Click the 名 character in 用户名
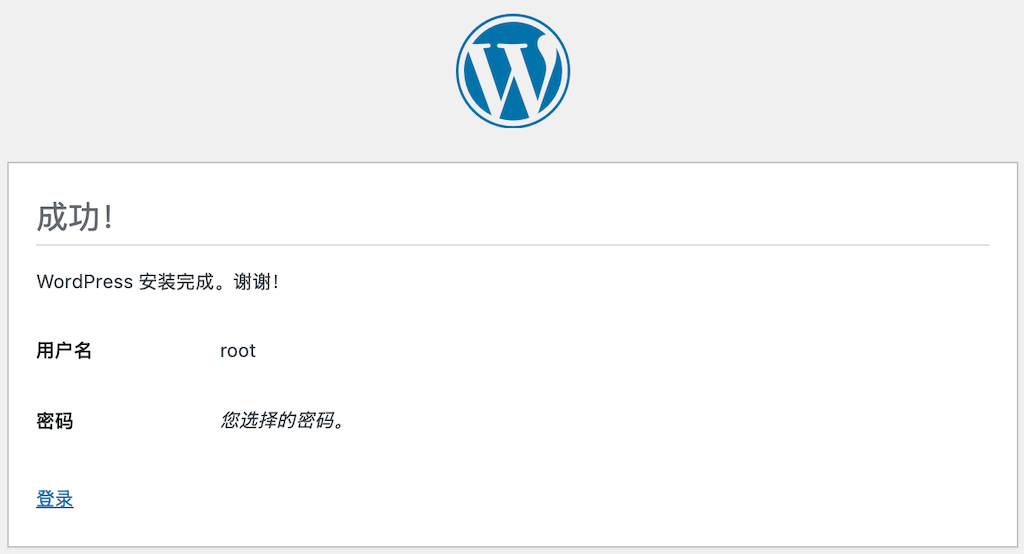Screen dimensions: 1024x554 (x=83, y=351)
